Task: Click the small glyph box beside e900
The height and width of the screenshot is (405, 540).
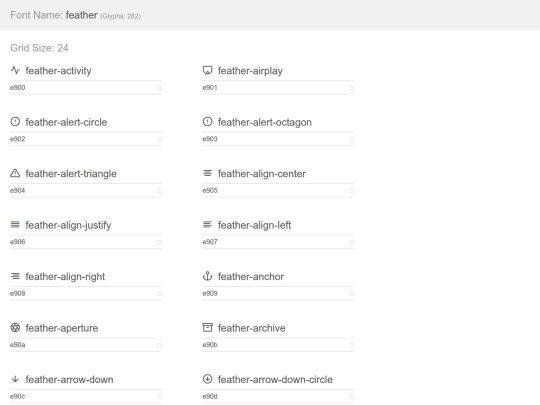Action: (x=159, y=87)
